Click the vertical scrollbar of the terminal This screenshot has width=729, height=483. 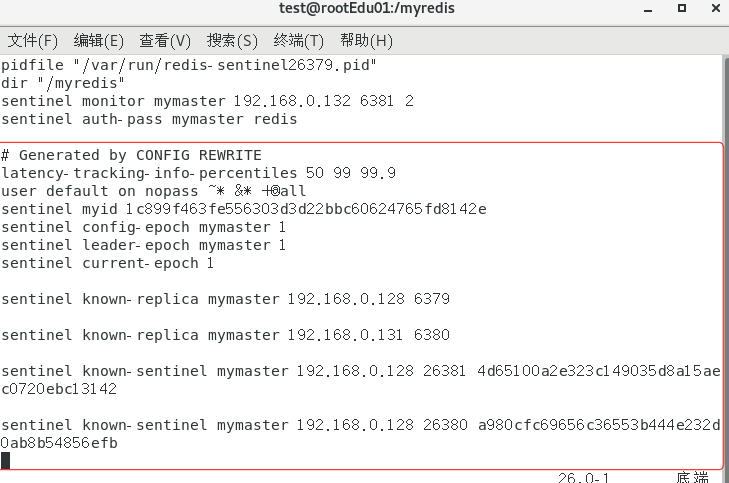click(x=724, y=260)
